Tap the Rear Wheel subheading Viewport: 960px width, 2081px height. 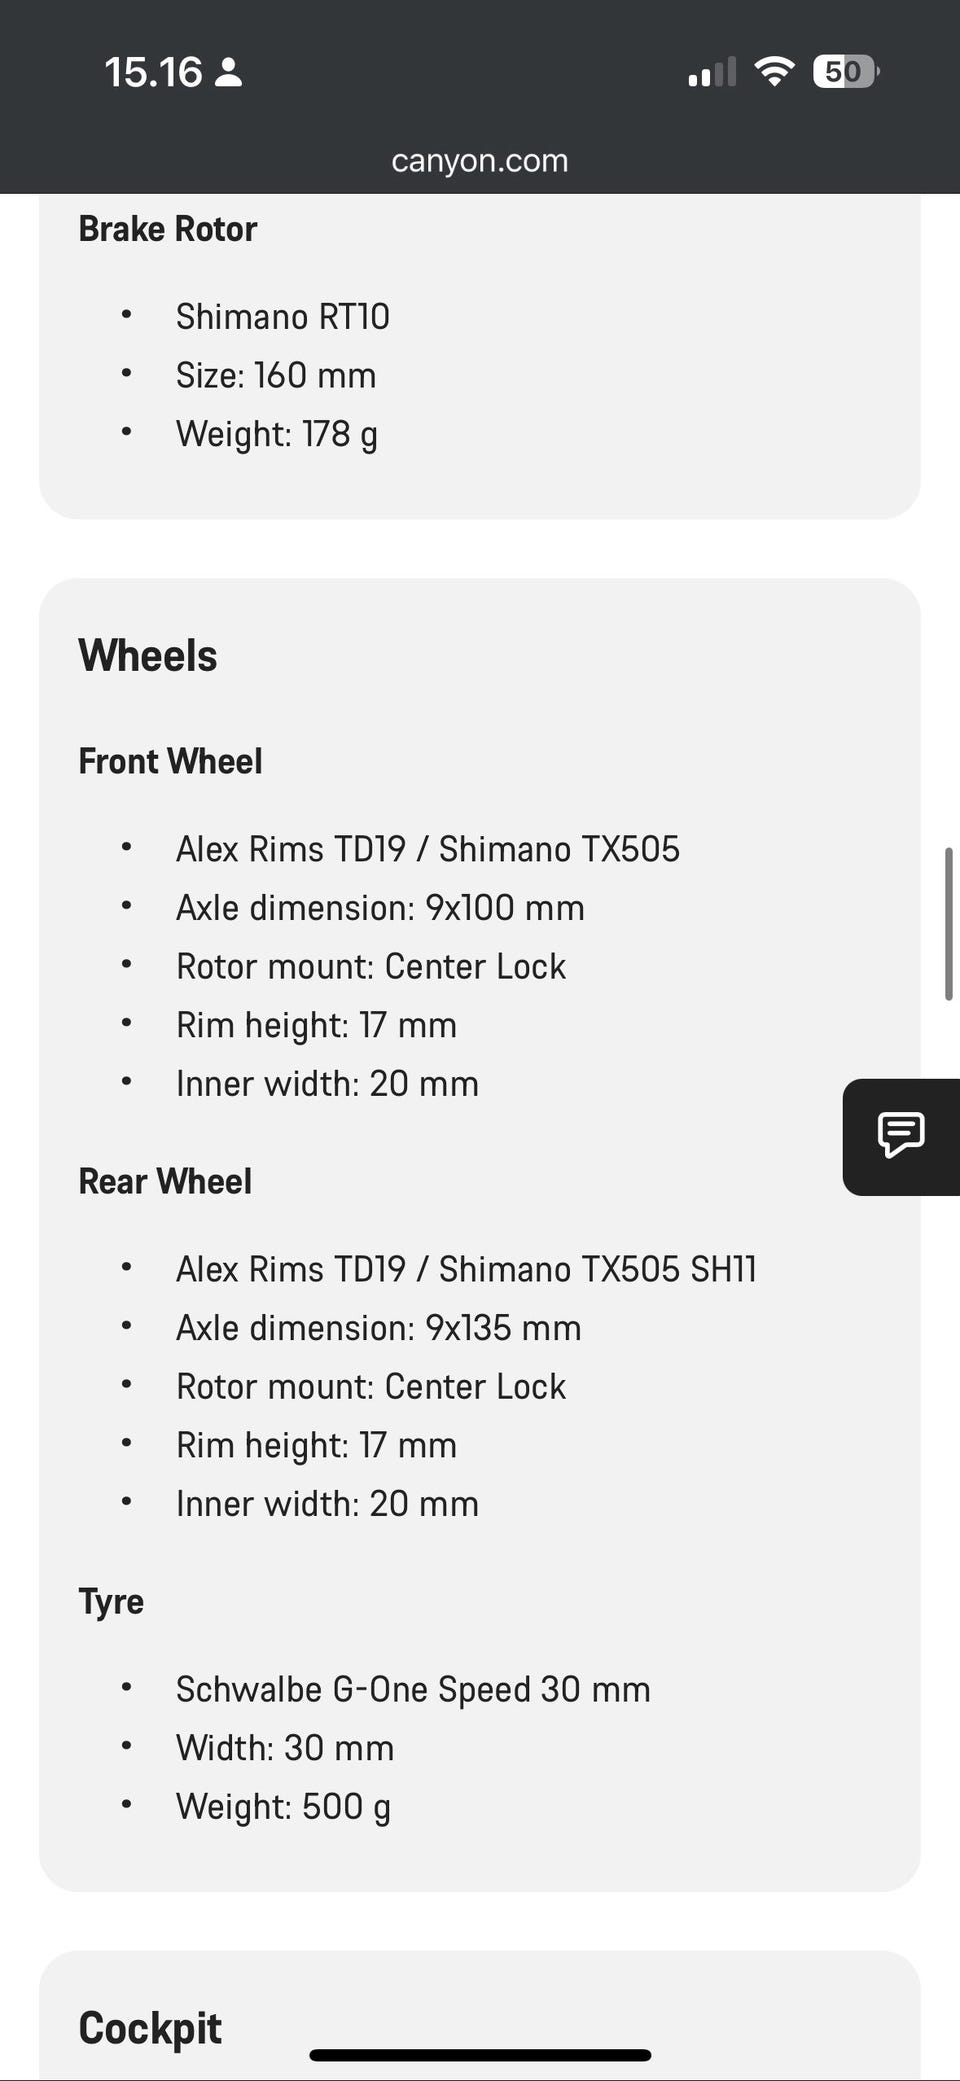pyautogui.click(x=165, y=1181)
